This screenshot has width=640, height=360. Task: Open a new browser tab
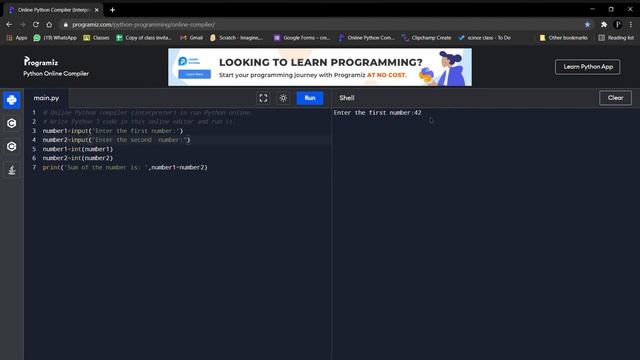pyautogui.click(x=112, y=10)
